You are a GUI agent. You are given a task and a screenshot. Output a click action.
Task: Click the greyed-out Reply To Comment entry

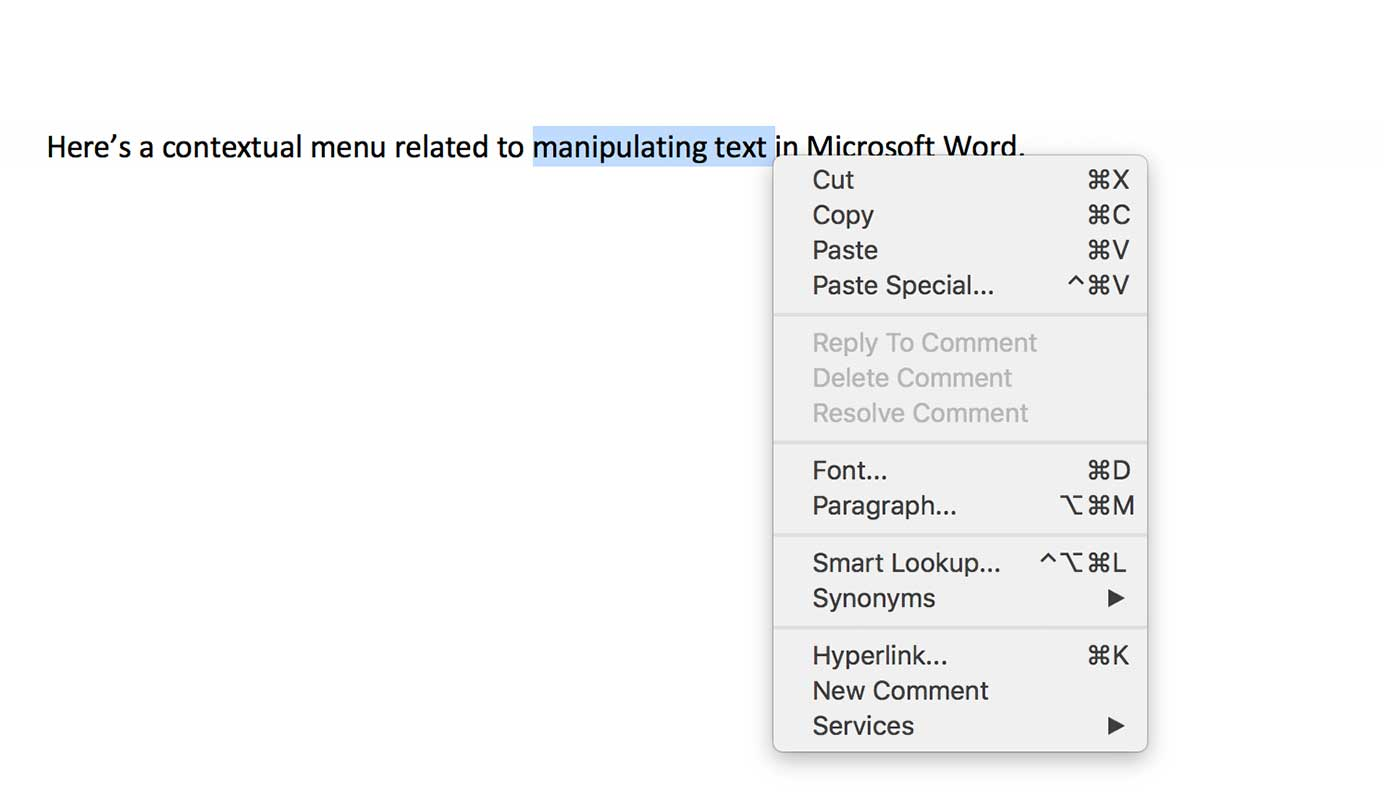coord(924,343)
